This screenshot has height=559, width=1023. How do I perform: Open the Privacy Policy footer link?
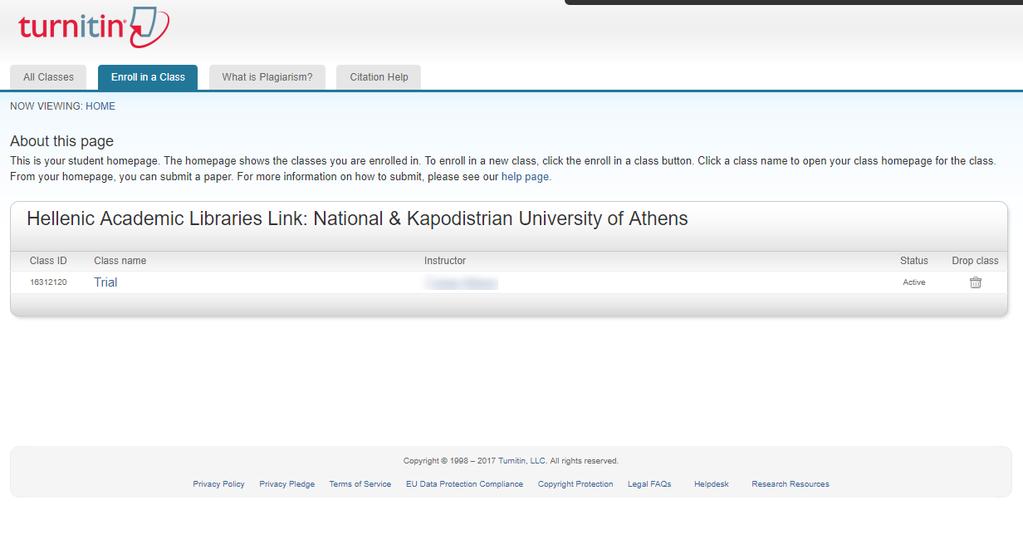(219, 484)
